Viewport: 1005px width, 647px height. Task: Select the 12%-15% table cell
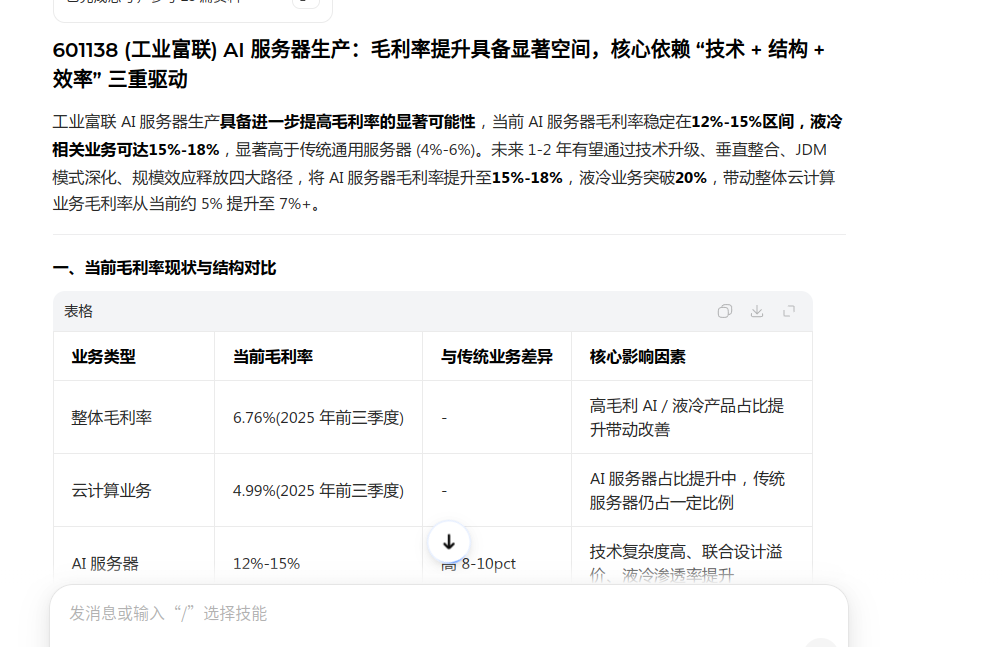[267, 564]
